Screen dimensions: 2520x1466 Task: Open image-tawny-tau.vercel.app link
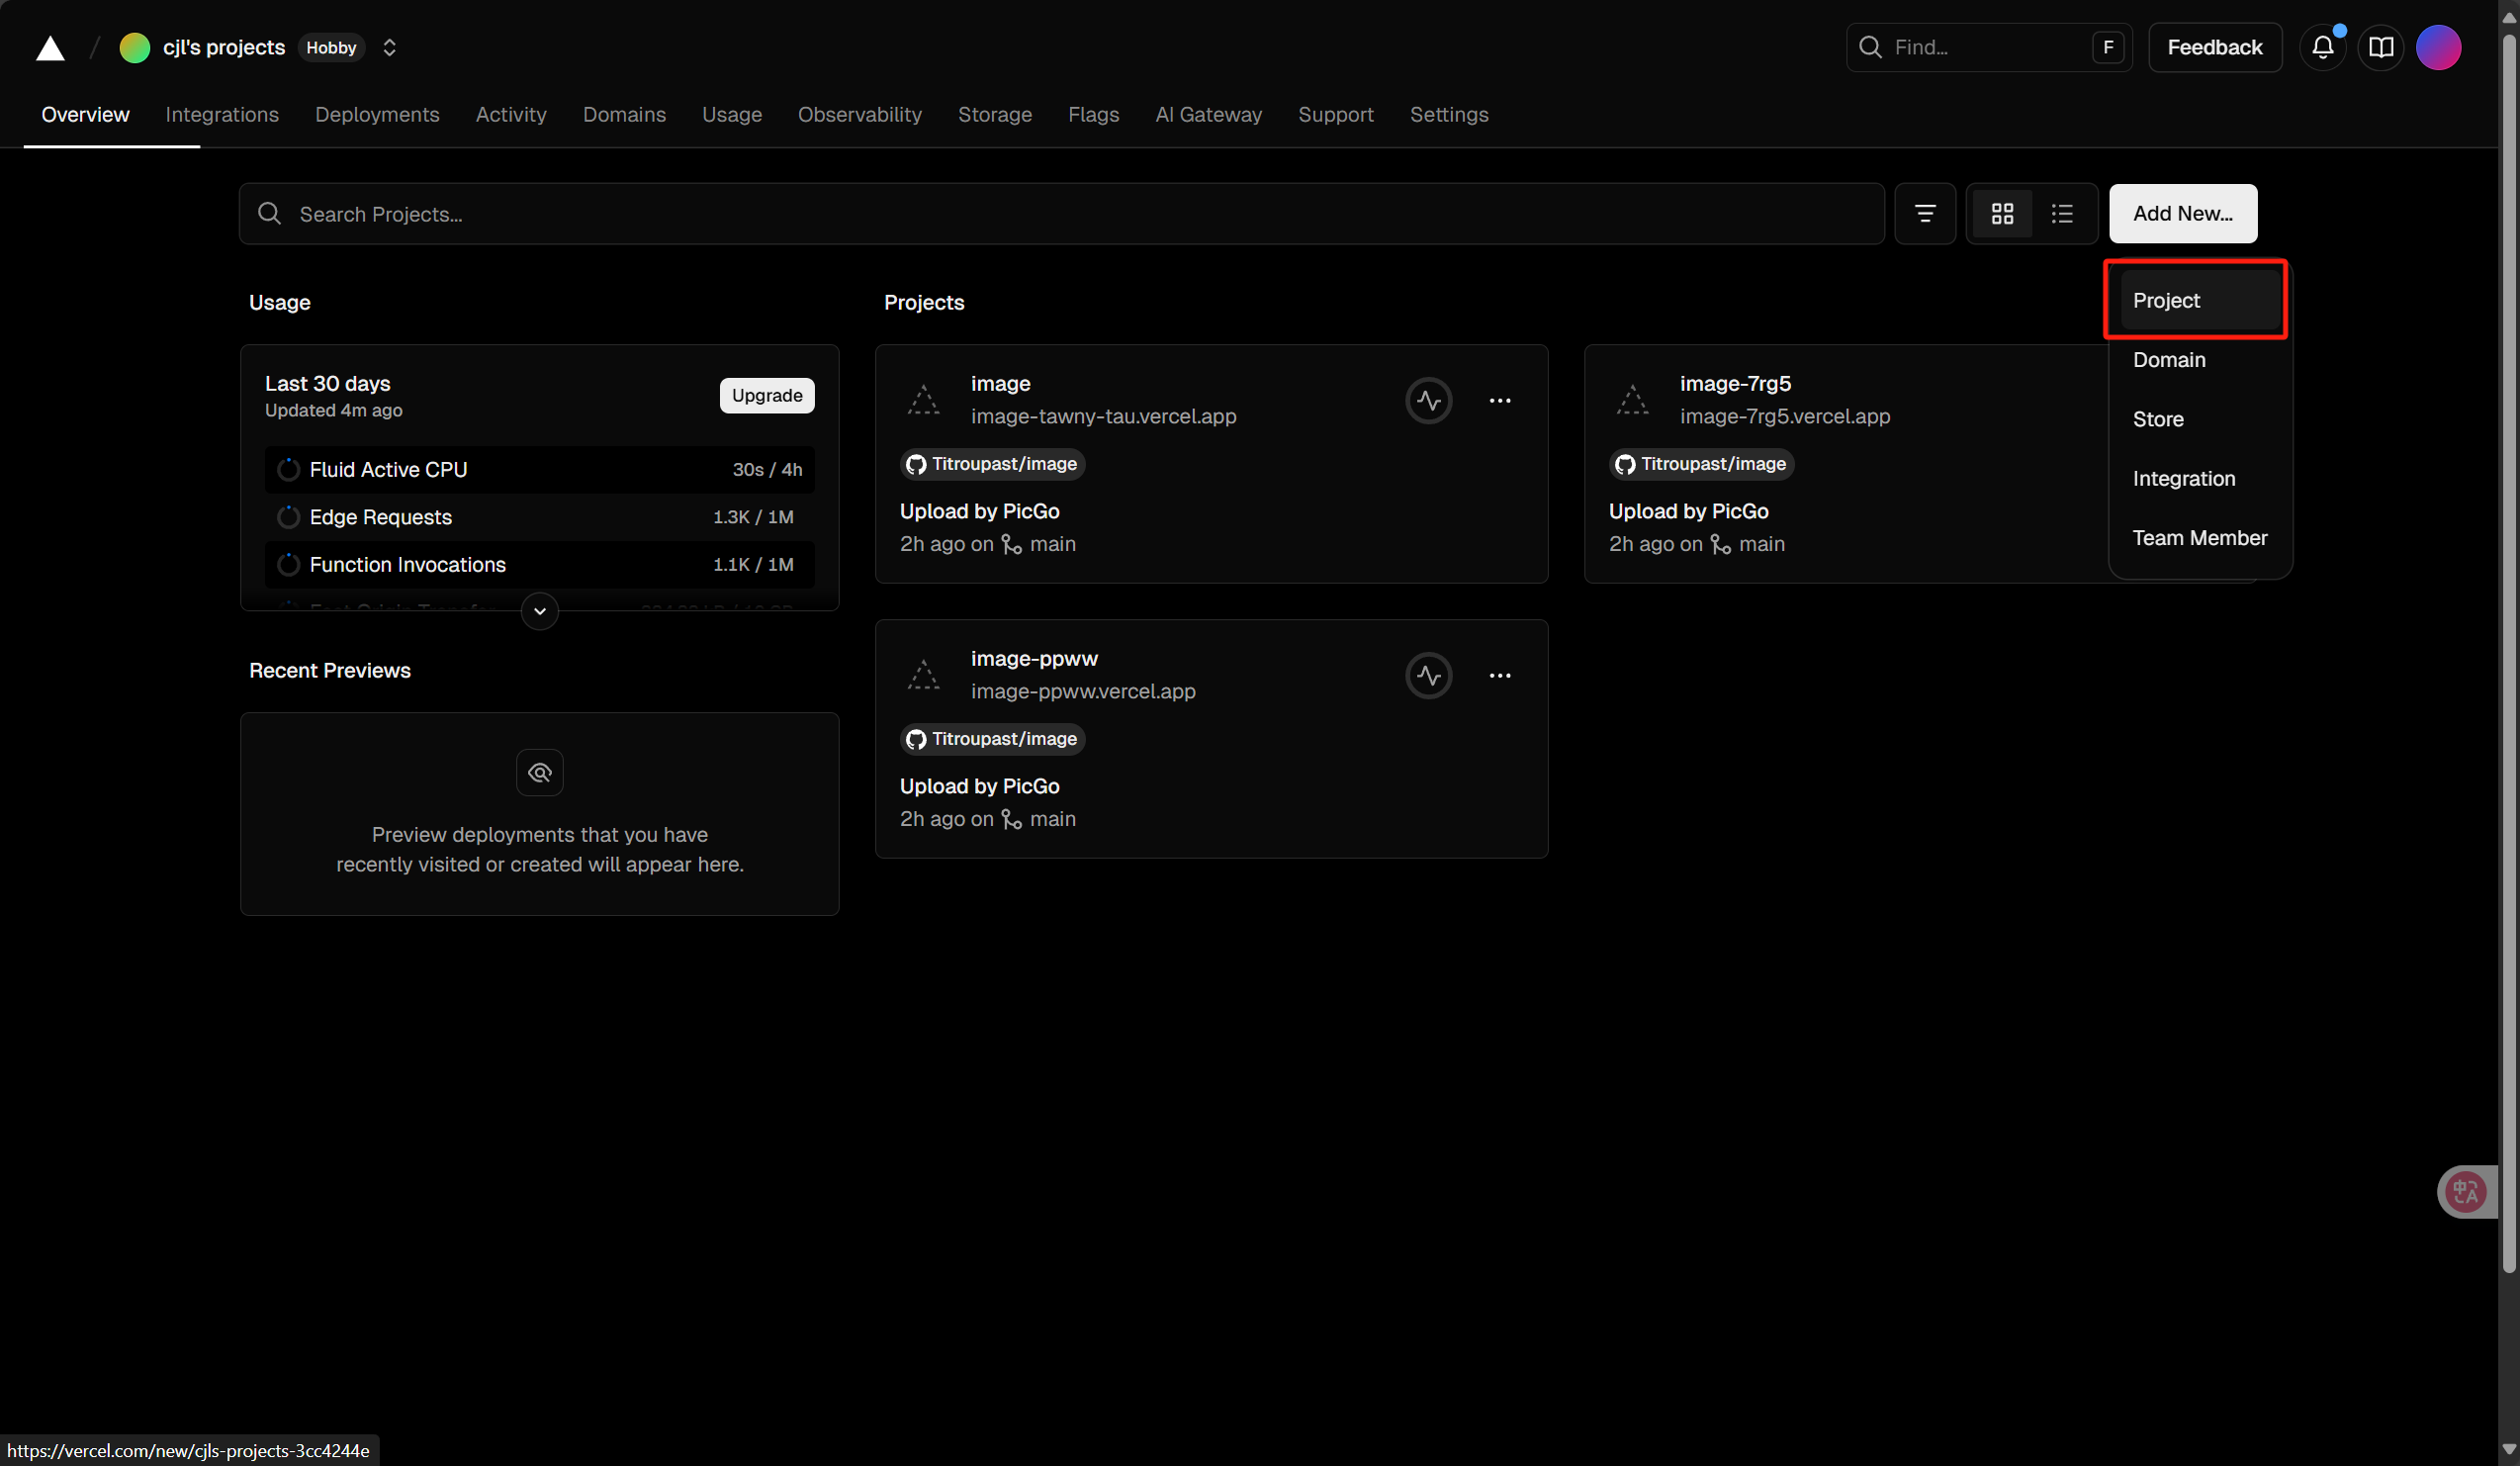click(x=1102, y=416)
